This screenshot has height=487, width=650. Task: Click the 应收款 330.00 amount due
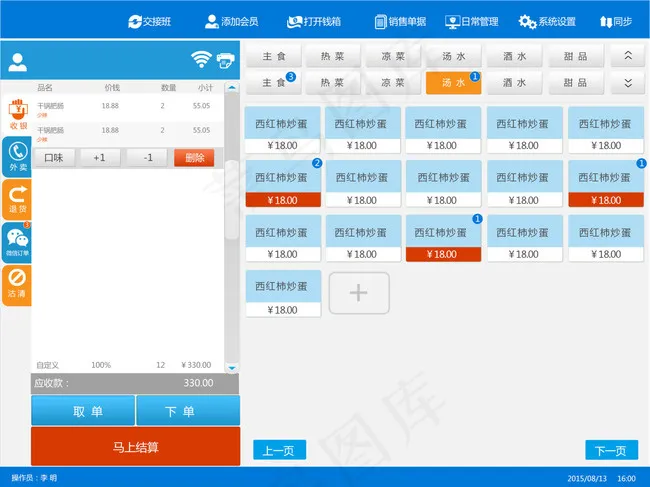click(135, 383)
